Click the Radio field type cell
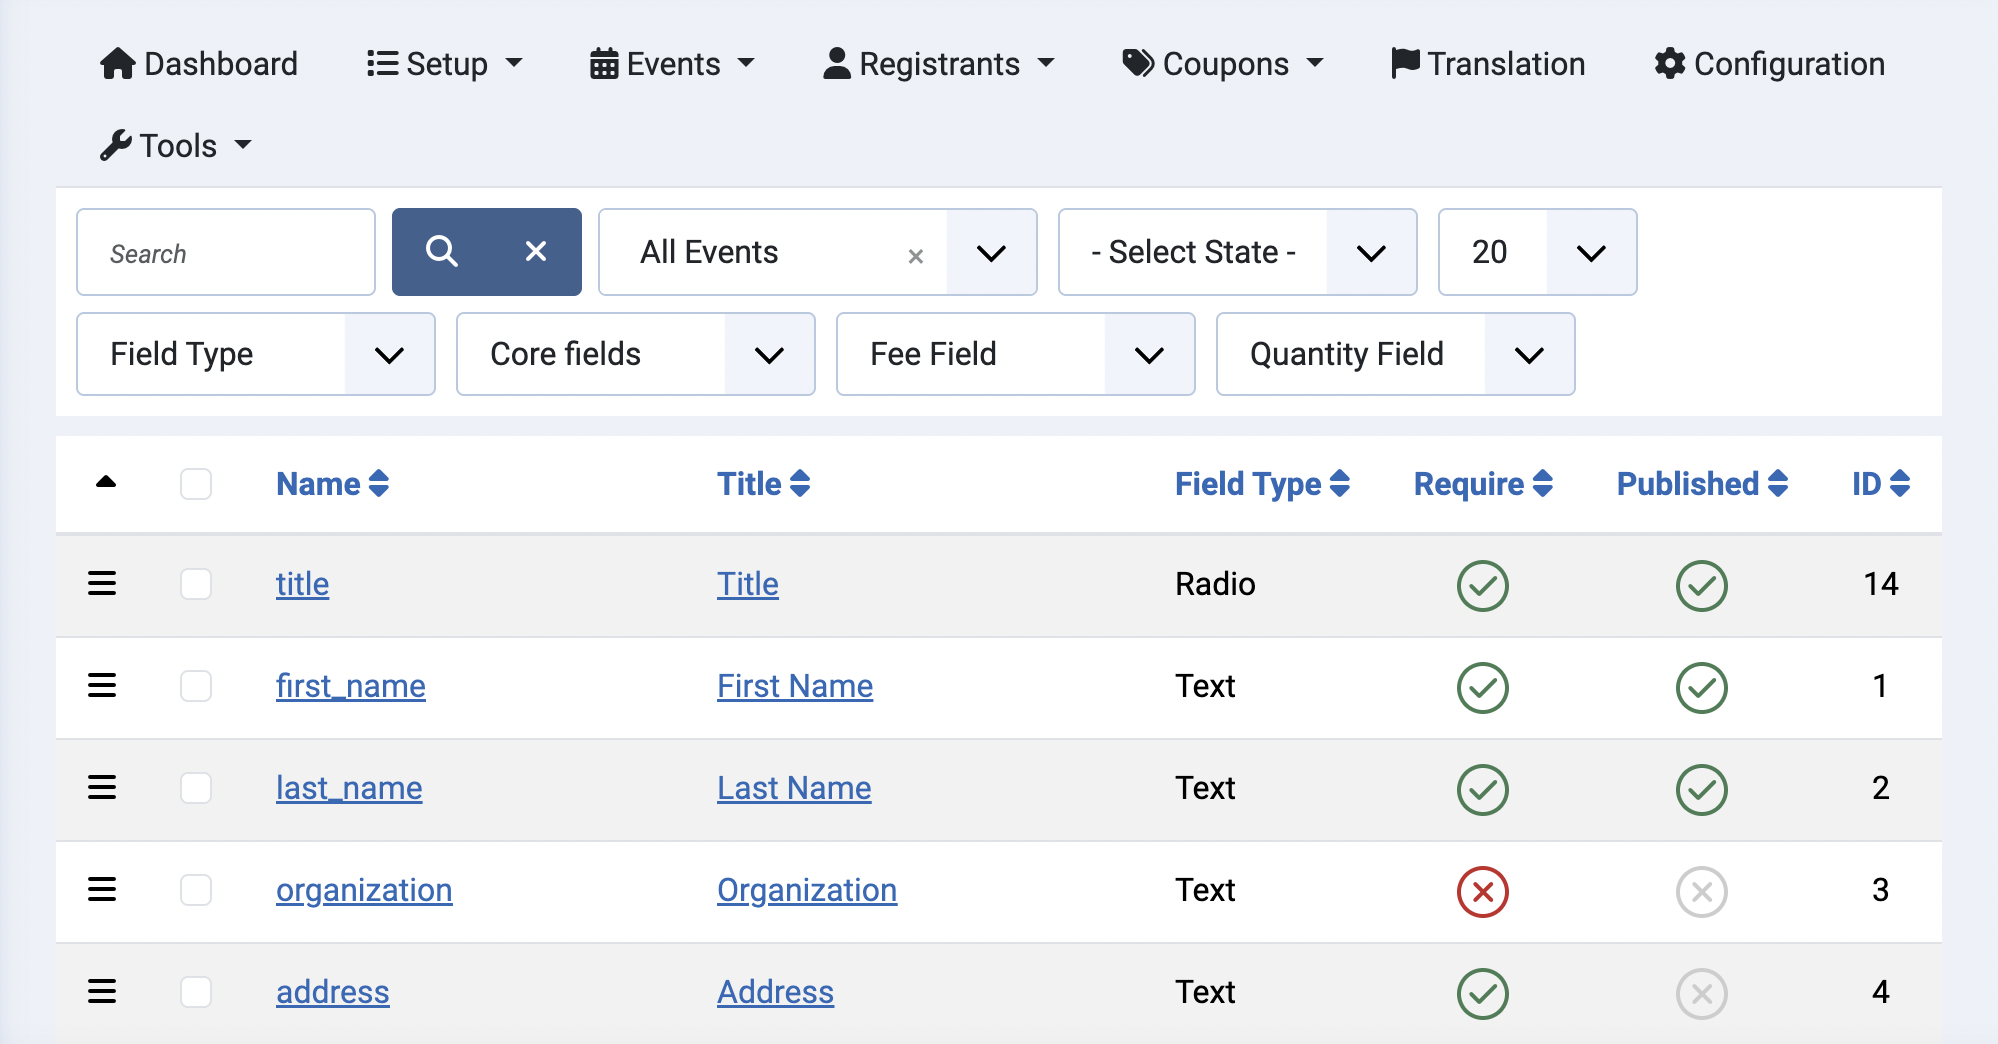 pos(1215,584)
